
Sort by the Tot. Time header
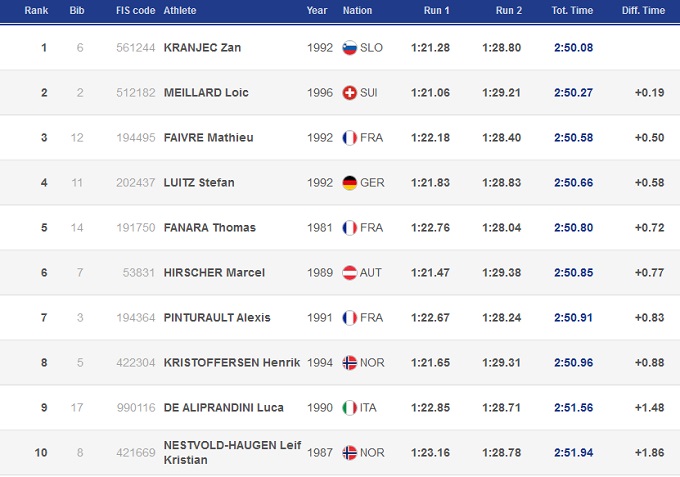click(575, 10)
